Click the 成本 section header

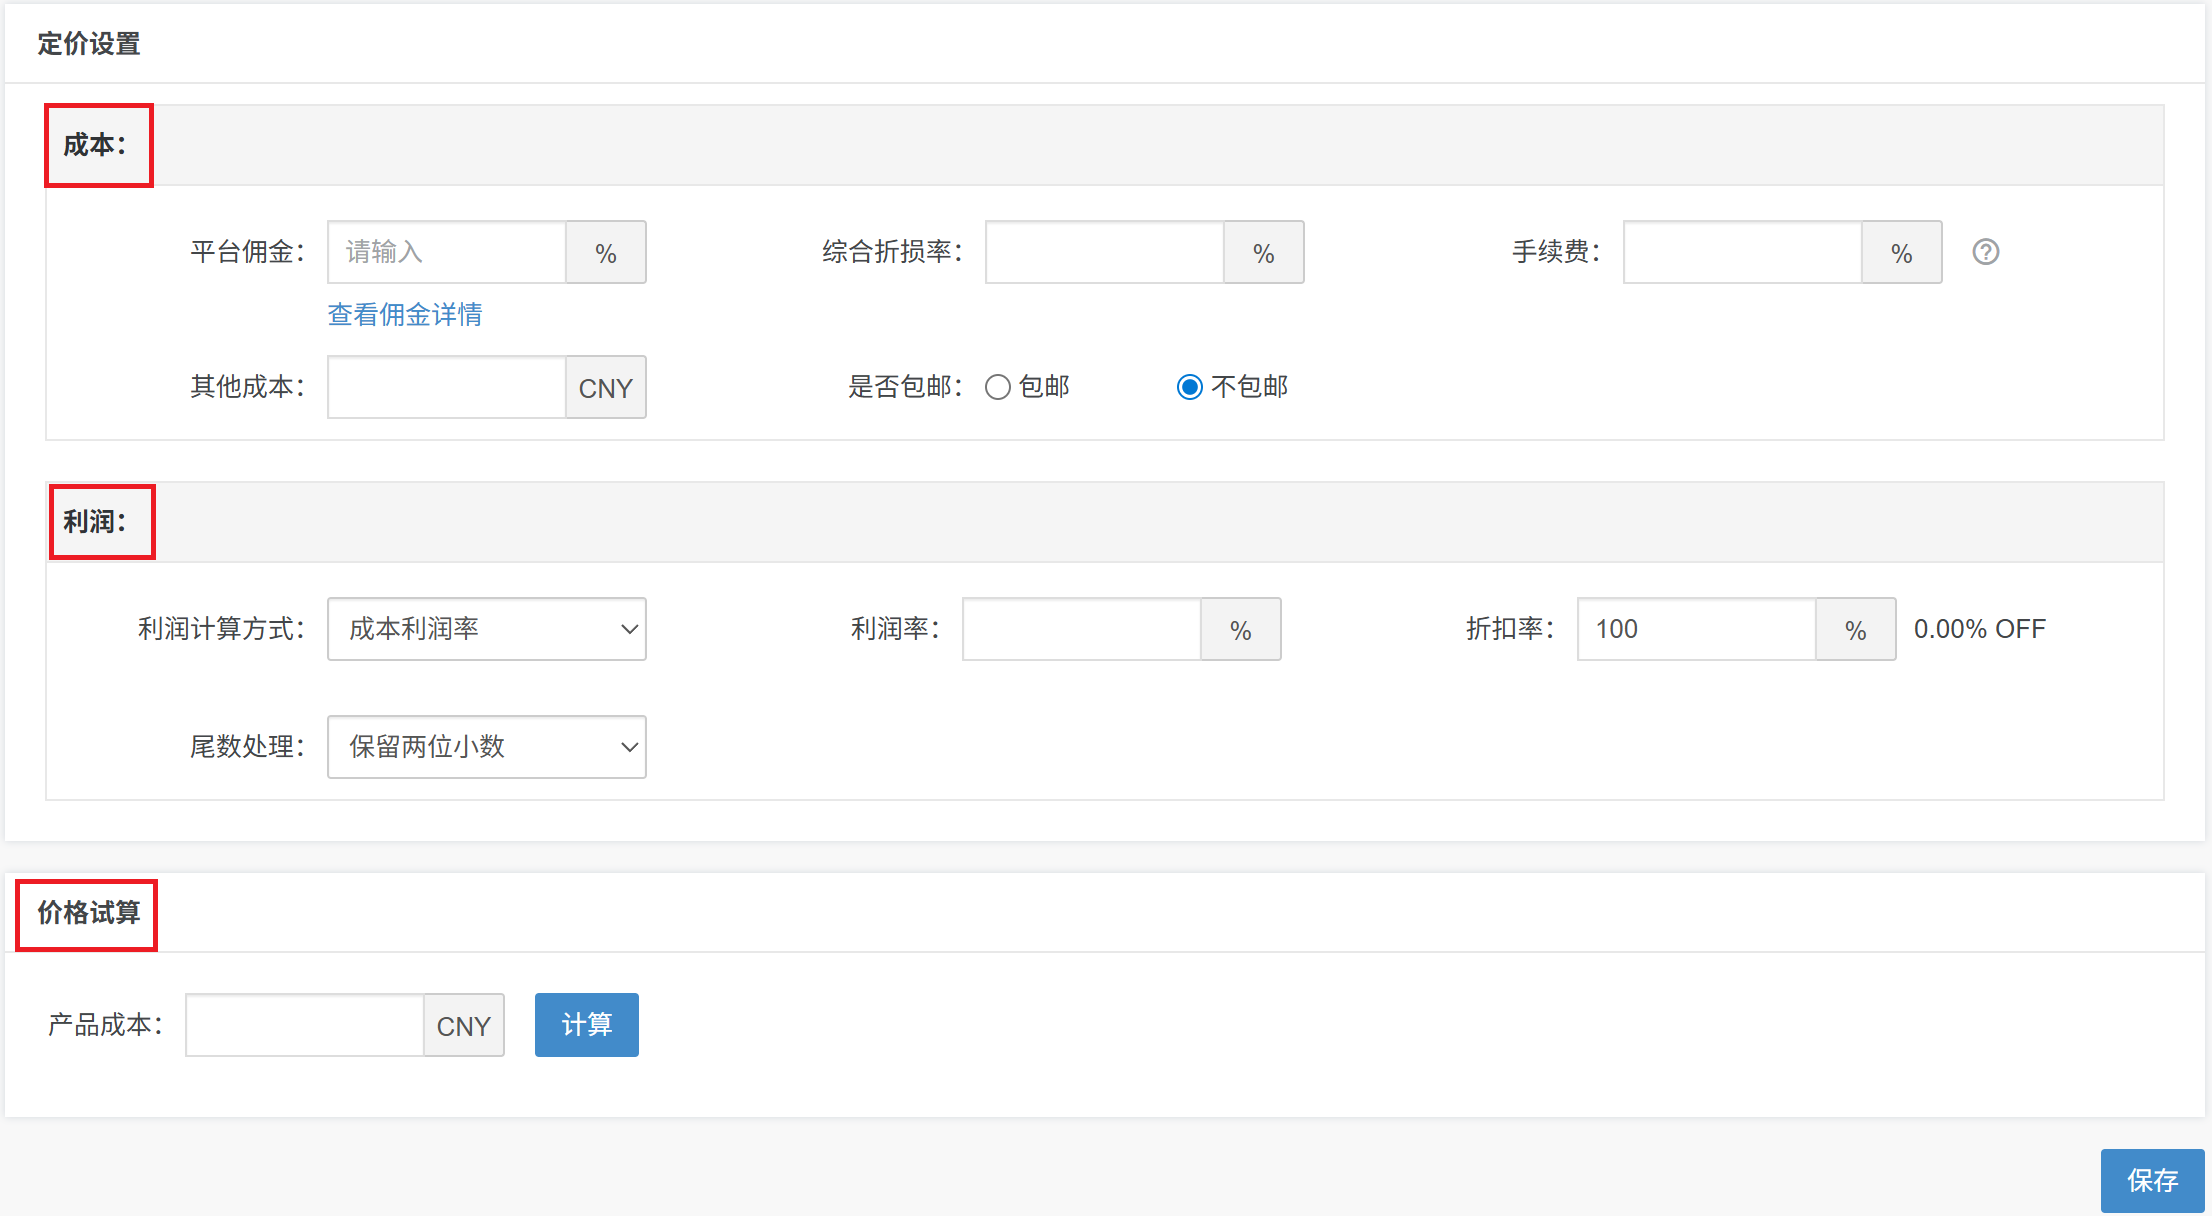point(96,145)
